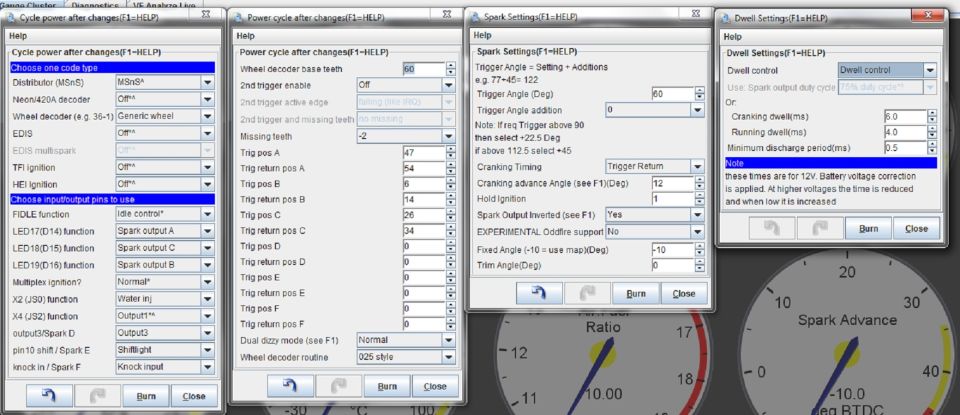The width and height of the screenshot is (960, 415).
Task: Click Close button in Dwell Settings dialog
Action: pyautogui.click(x=917, y=228)
